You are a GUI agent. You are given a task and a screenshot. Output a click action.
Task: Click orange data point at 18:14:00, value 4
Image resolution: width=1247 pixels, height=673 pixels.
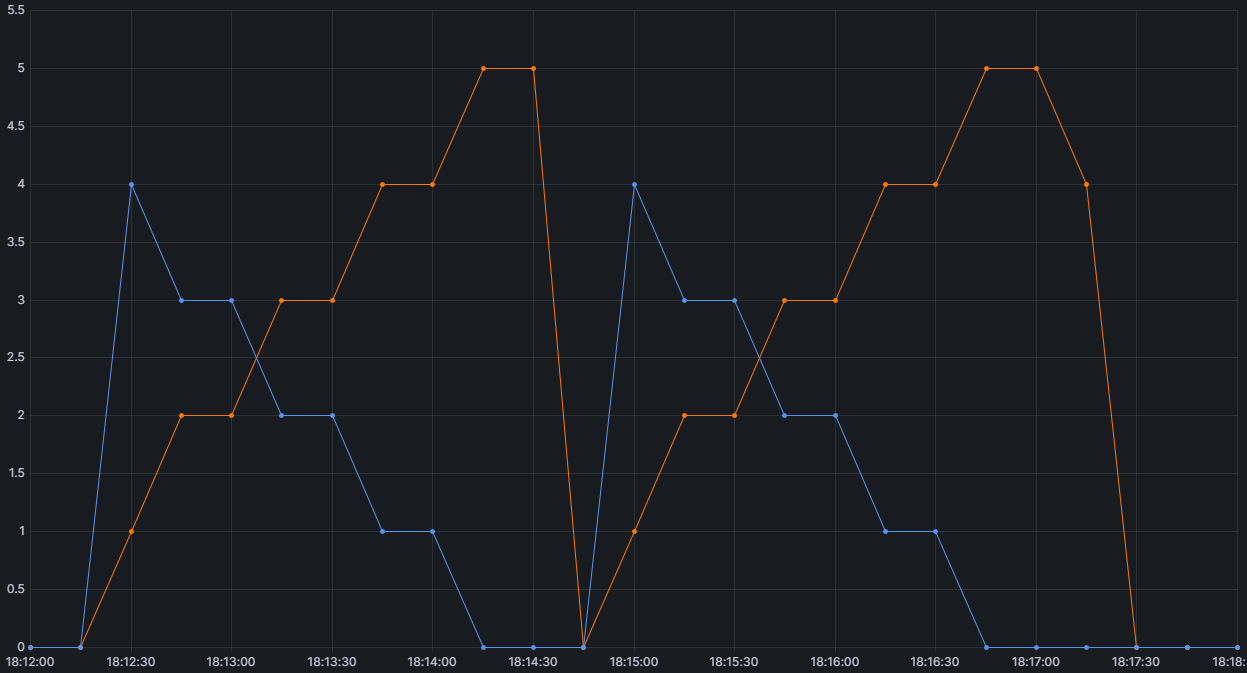432,184
